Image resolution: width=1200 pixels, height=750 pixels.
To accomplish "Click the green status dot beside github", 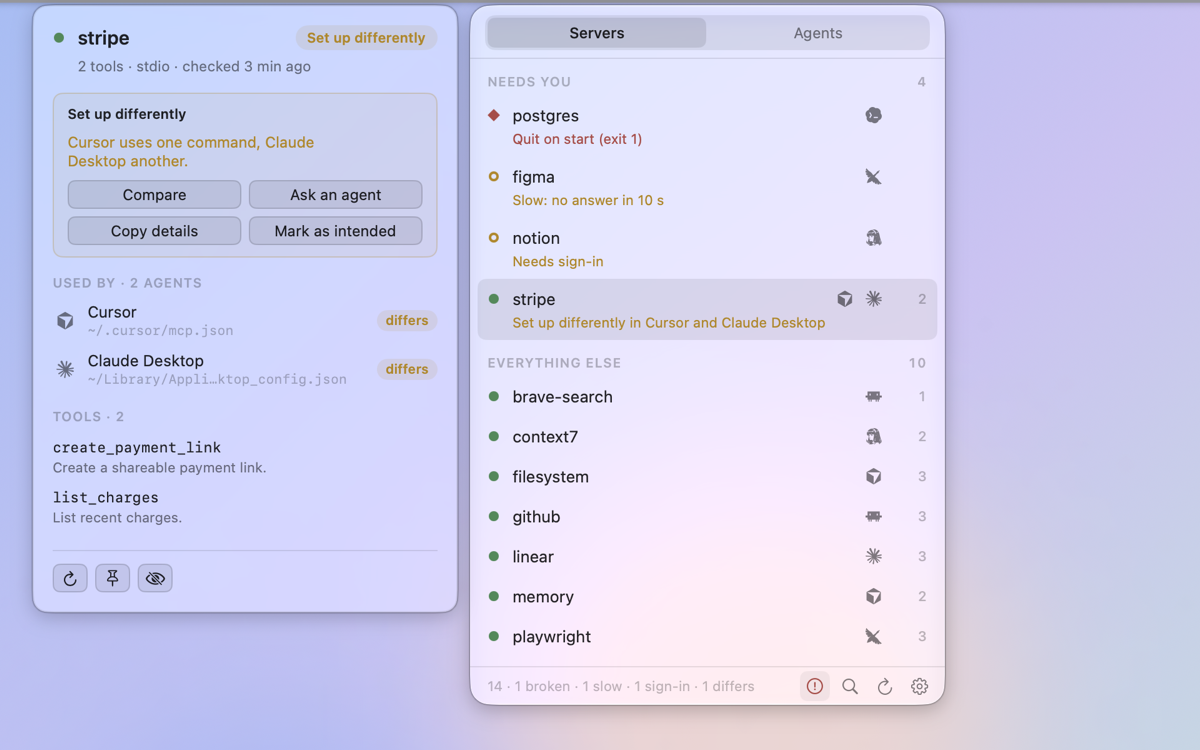I will [x=494, y=517].
